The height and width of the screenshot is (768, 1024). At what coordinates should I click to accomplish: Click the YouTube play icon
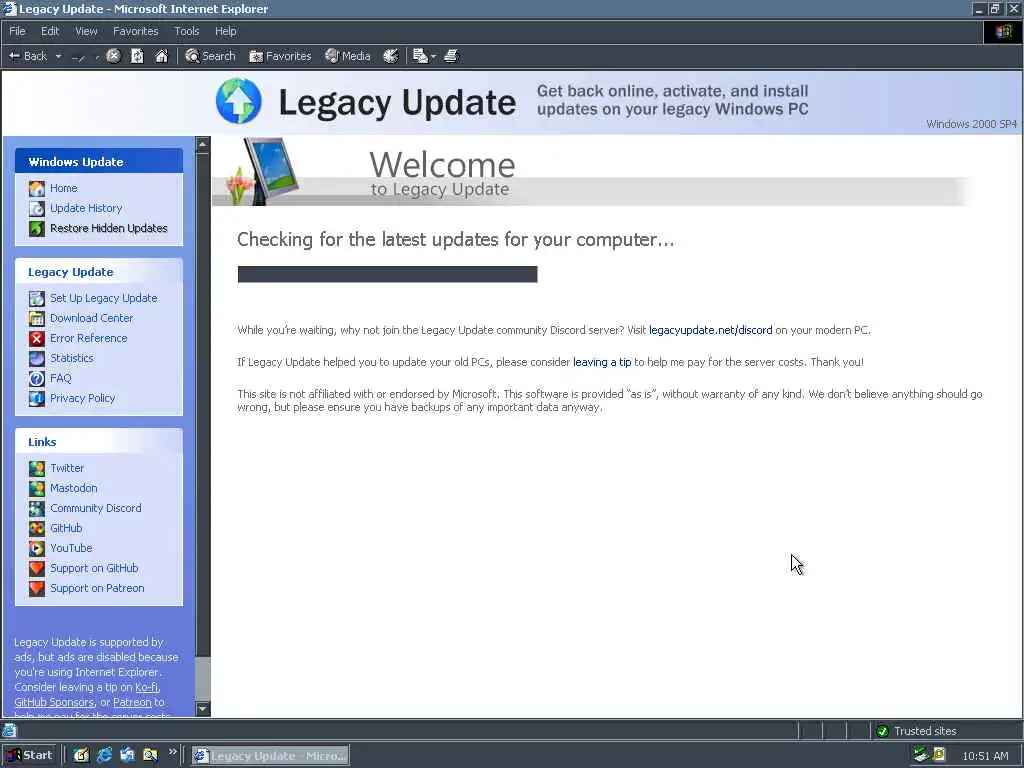[37, 549]
